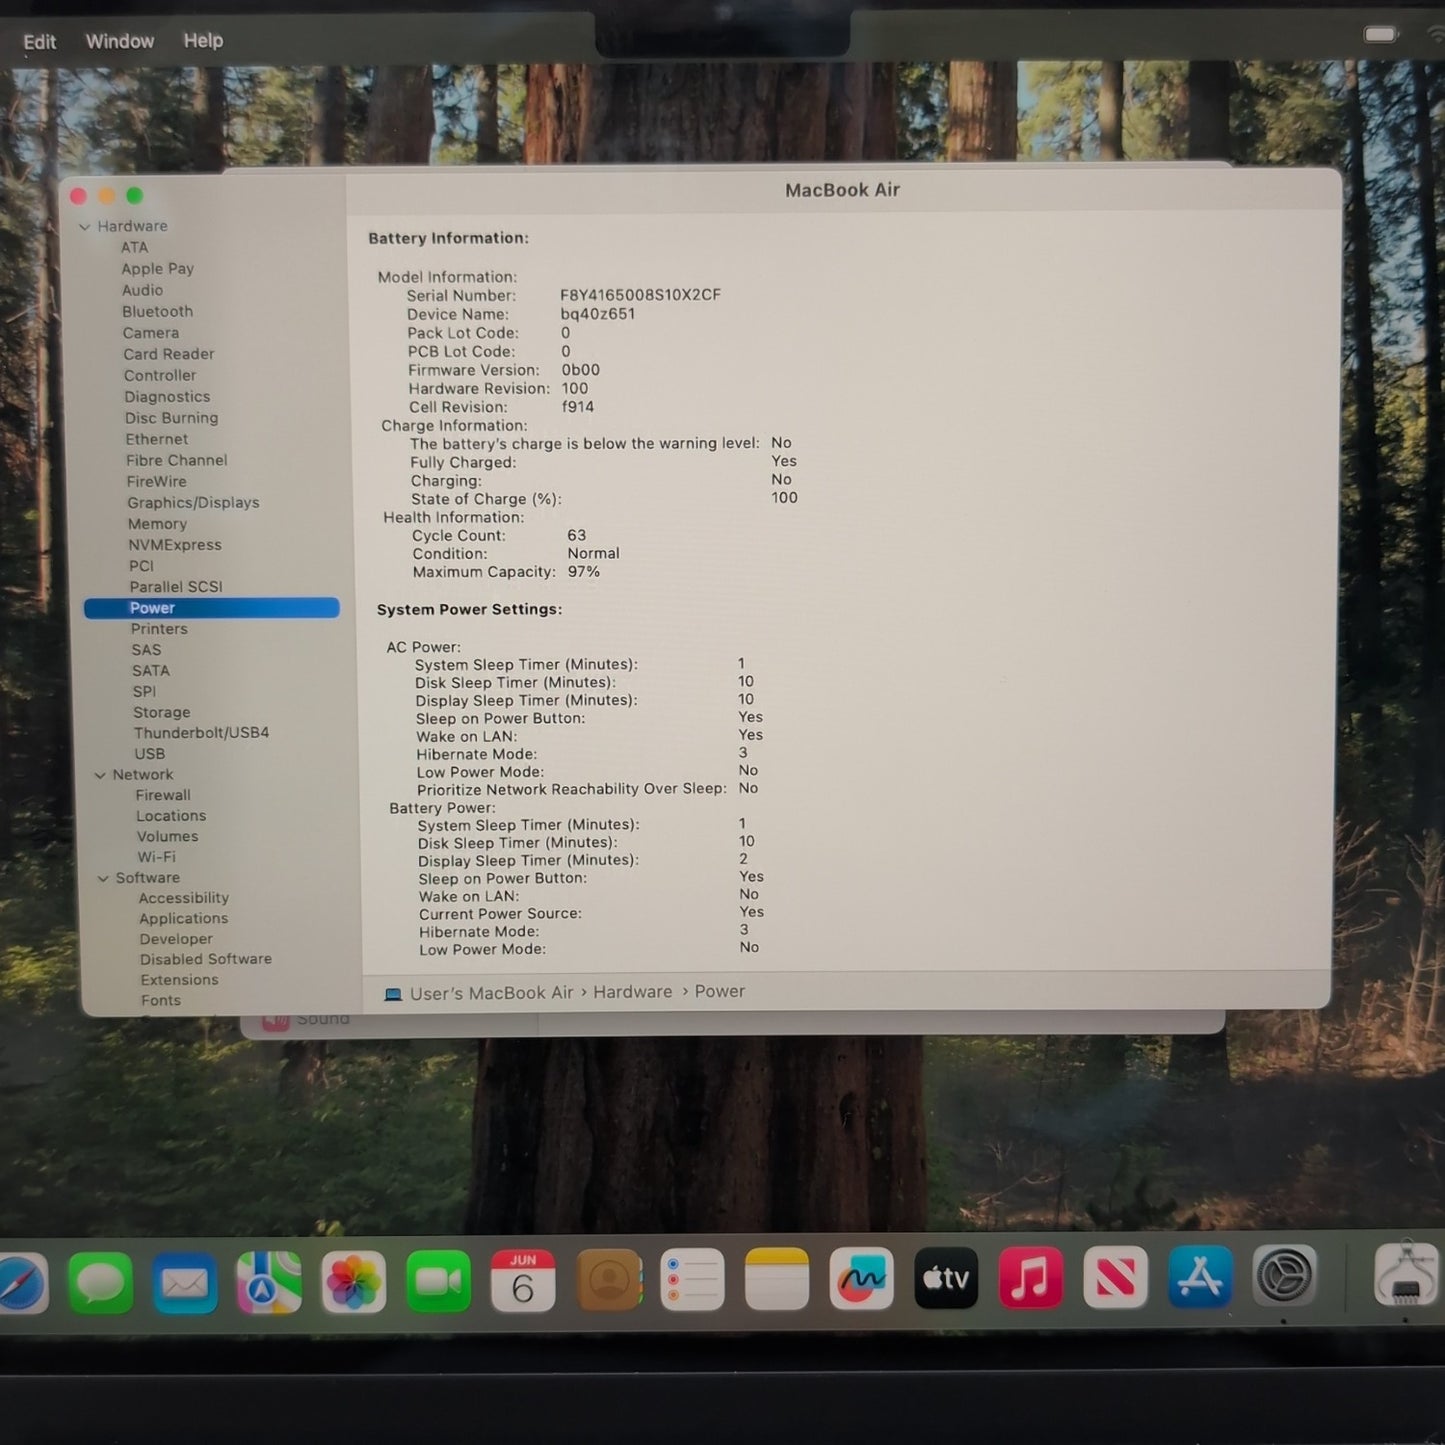Click Hardware in the path bar

click(633, 991)
